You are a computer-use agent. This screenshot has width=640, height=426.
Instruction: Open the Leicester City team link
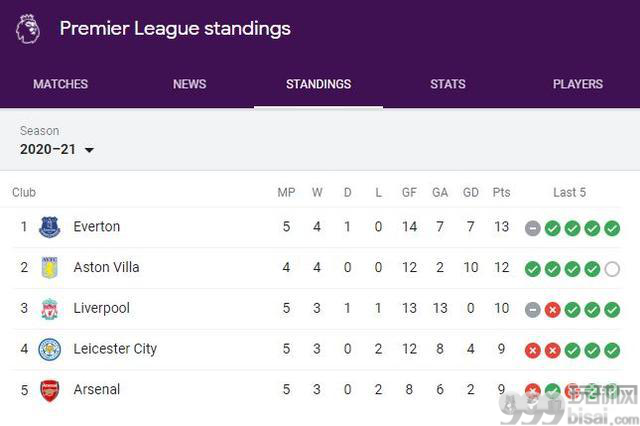115,349
